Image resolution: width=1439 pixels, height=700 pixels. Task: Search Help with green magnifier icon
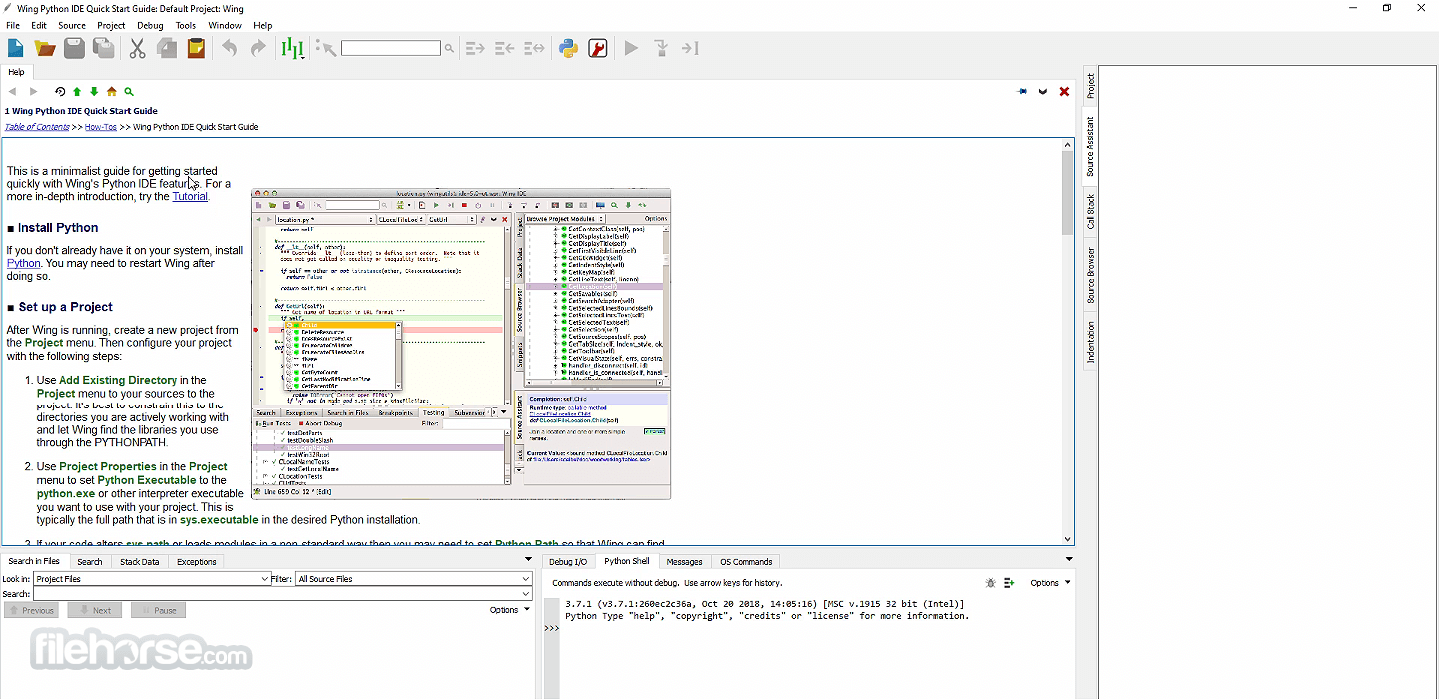coord(129,91)
